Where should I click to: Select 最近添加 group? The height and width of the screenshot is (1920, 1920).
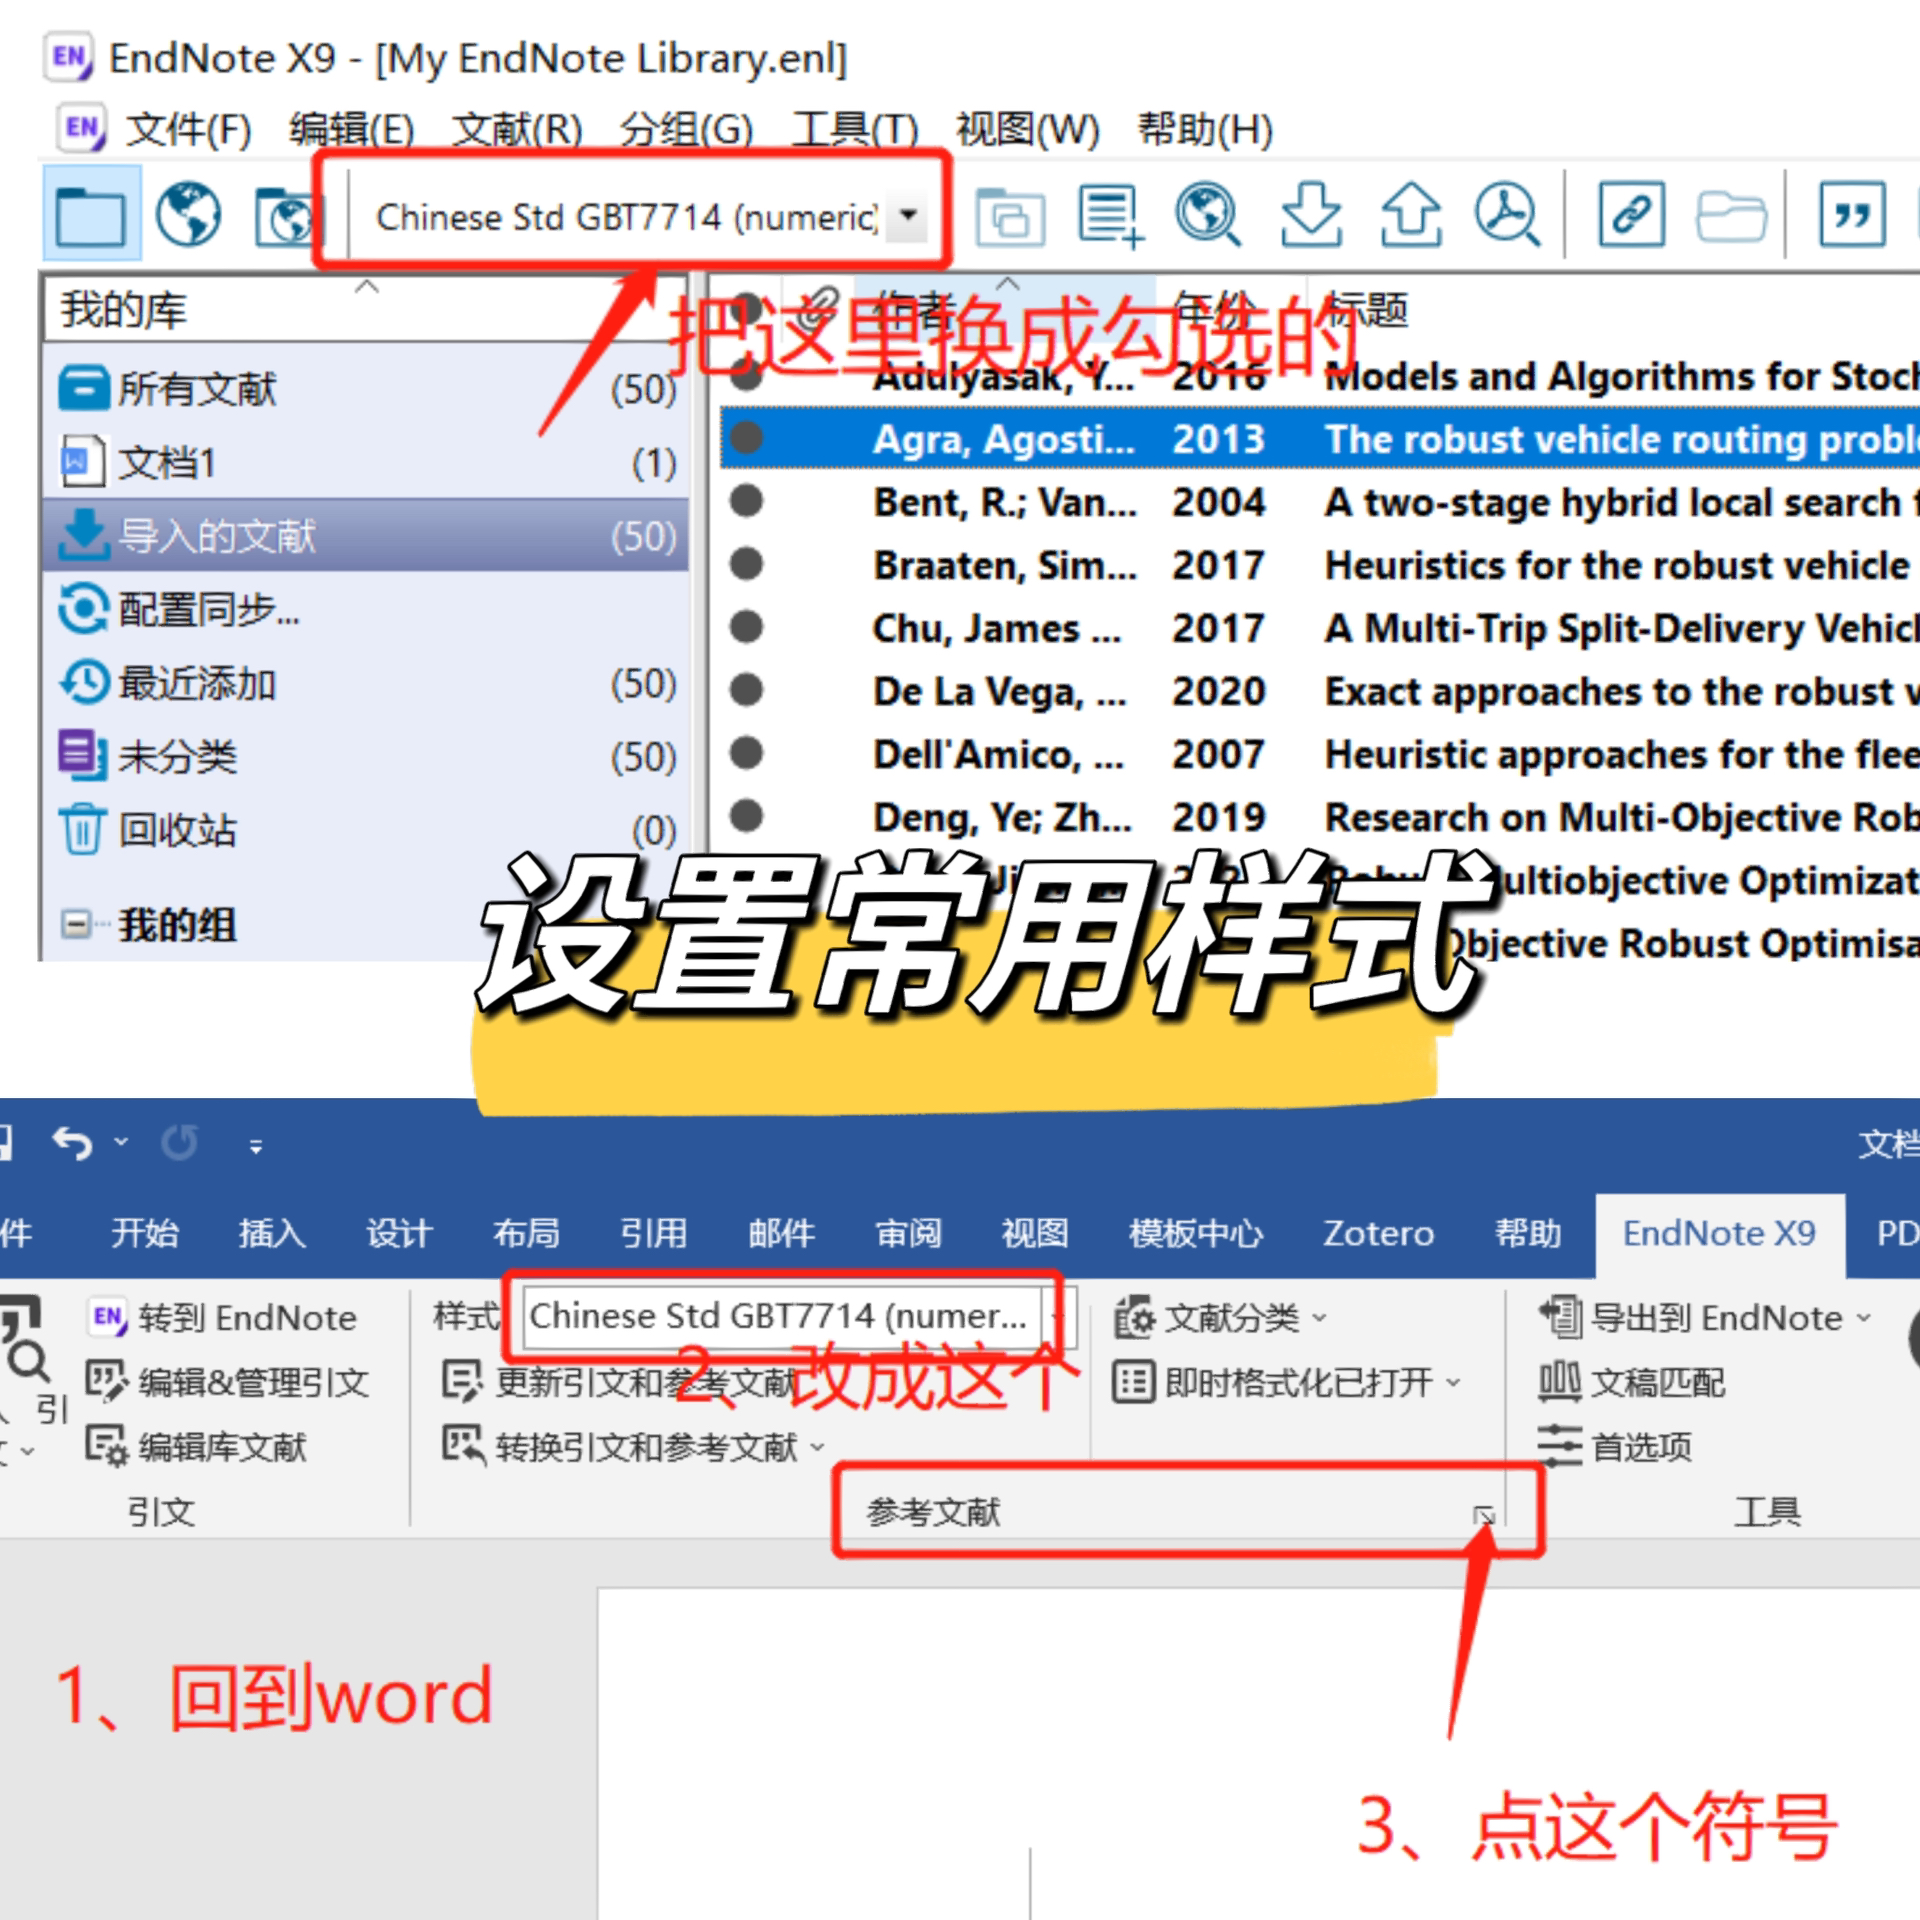tap(366, 684)
